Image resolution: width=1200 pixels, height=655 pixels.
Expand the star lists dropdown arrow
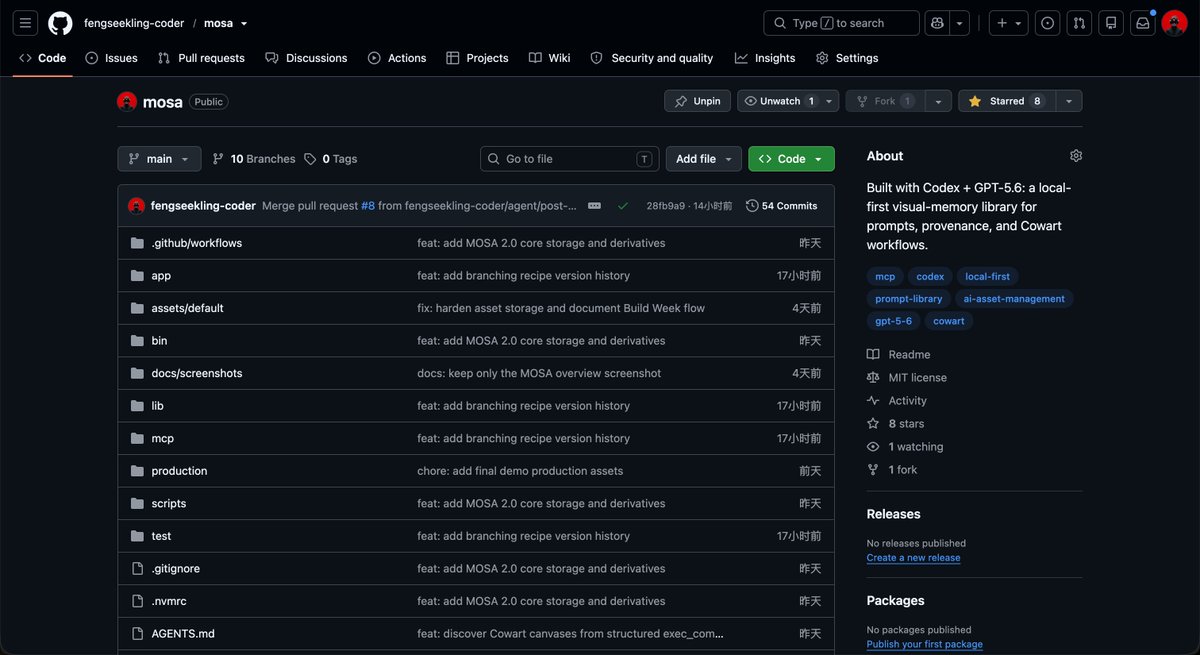[x=1068, y=101]
